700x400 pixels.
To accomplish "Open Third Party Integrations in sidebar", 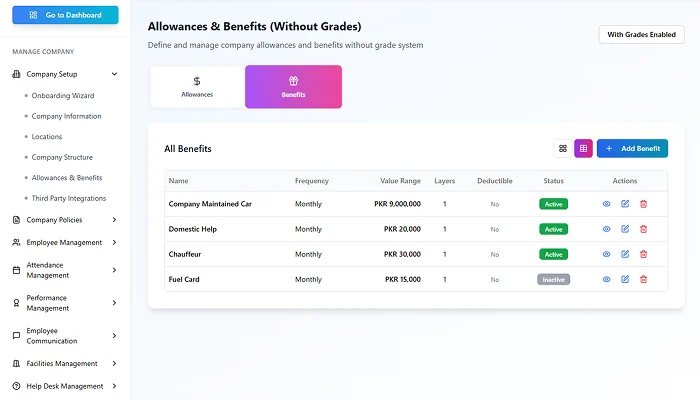I will coord(68,198).
